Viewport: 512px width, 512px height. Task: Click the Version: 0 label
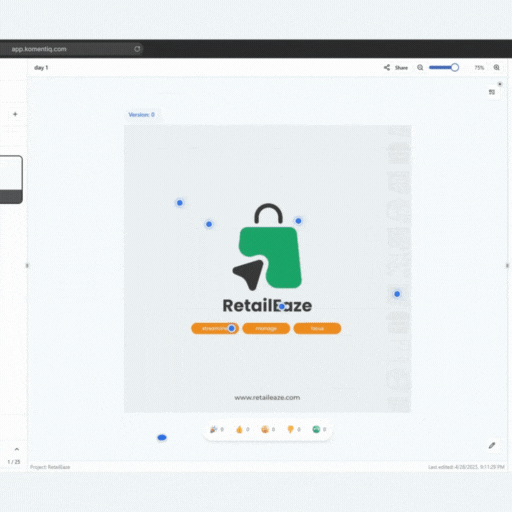click(142, 115)
